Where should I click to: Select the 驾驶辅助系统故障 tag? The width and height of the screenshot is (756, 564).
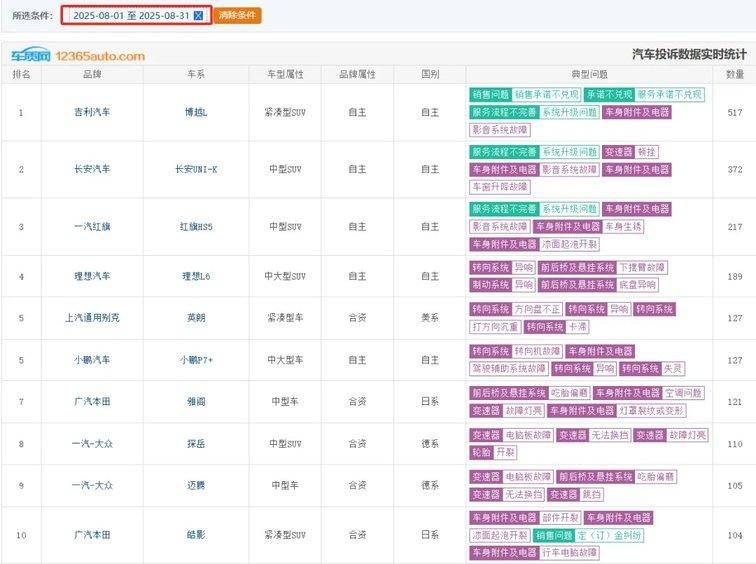tap(509, 369)
